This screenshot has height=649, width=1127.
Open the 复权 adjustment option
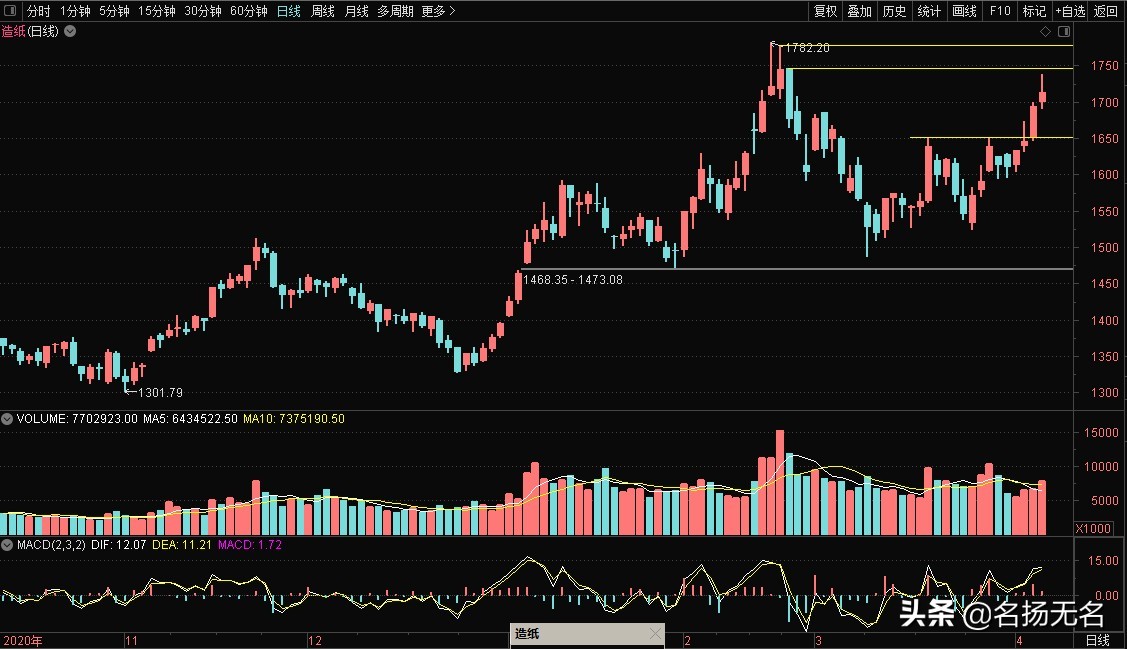825,11
